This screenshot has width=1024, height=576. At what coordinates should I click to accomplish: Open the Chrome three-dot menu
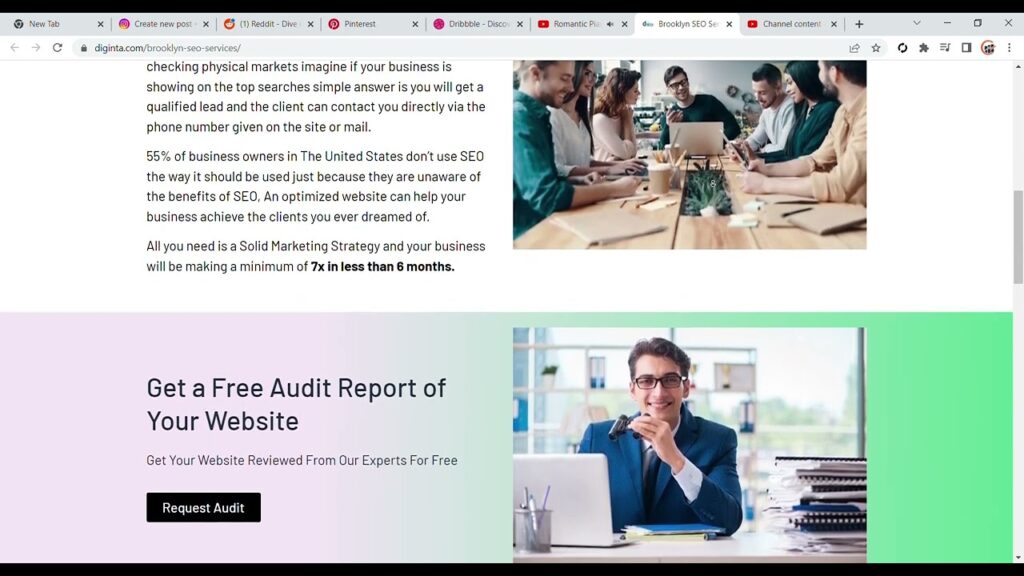click(1009, 48)
